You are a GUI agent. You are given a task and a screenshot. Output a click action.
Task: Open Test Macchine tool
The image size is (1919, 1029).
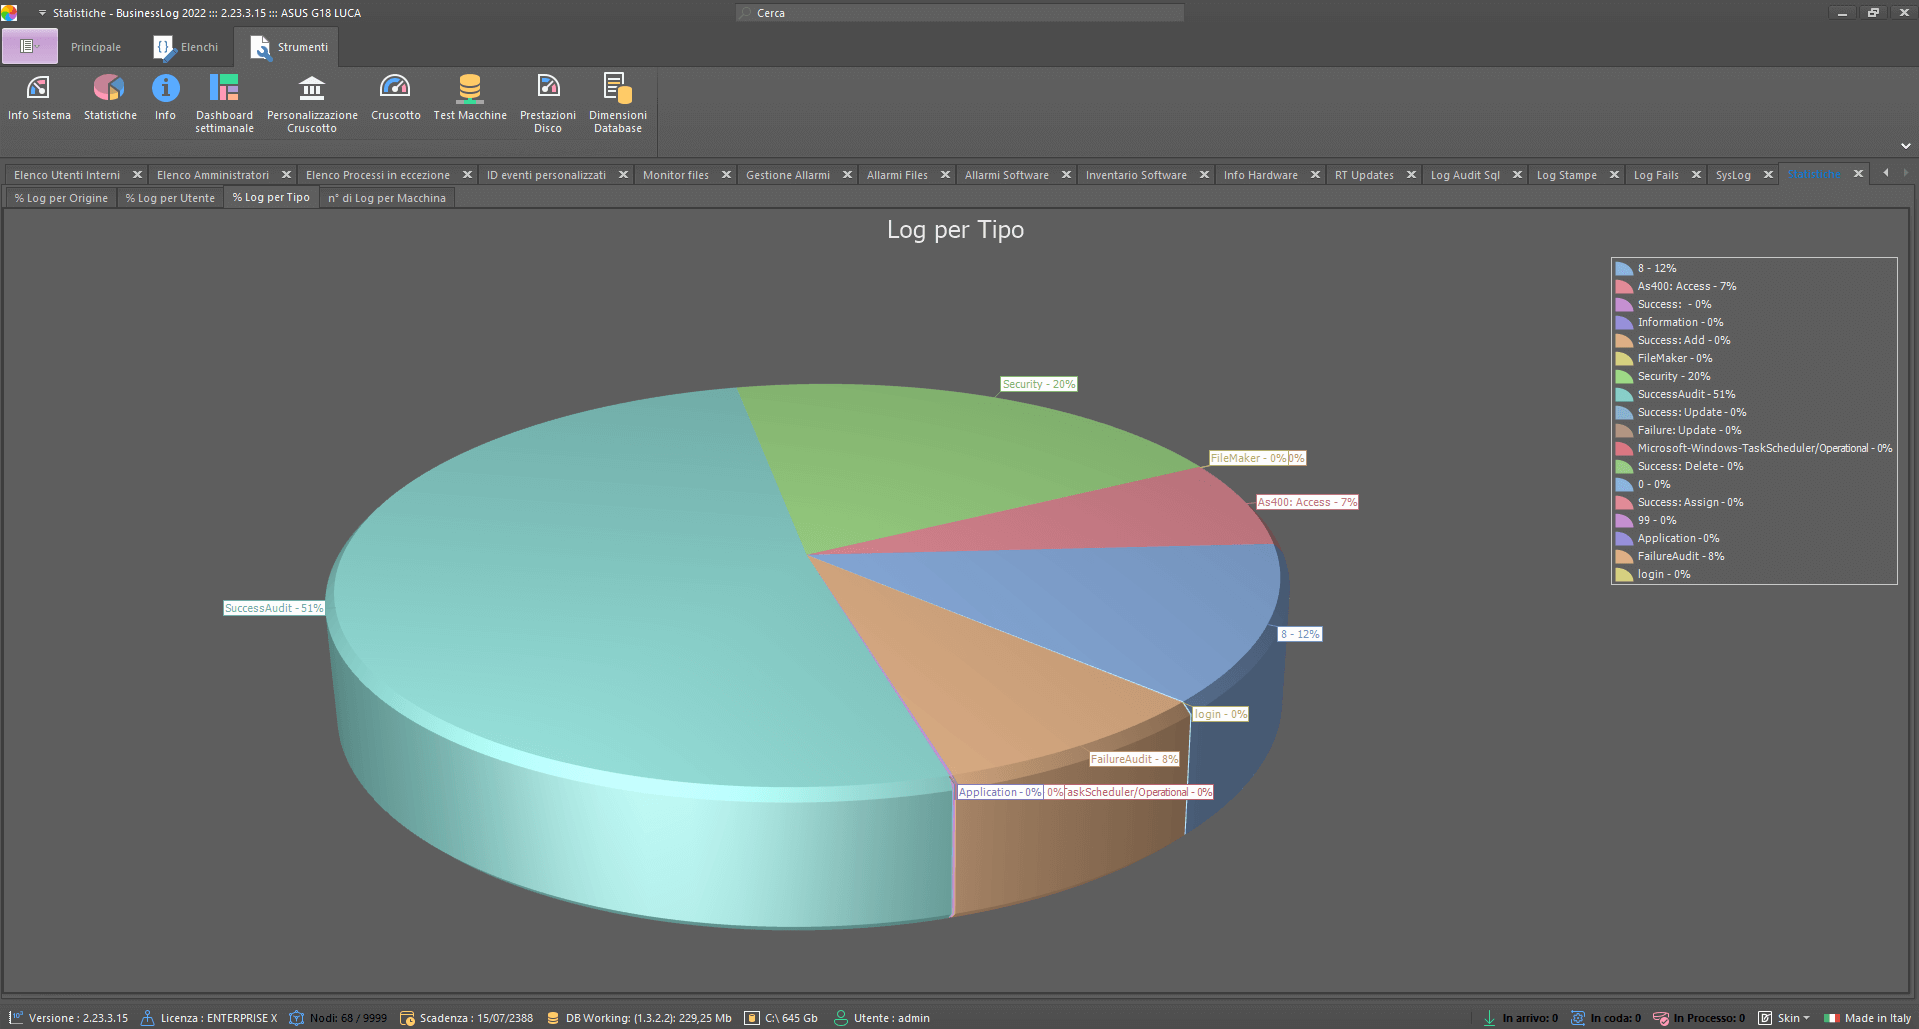pyautogui.click(x=470, y=99)
